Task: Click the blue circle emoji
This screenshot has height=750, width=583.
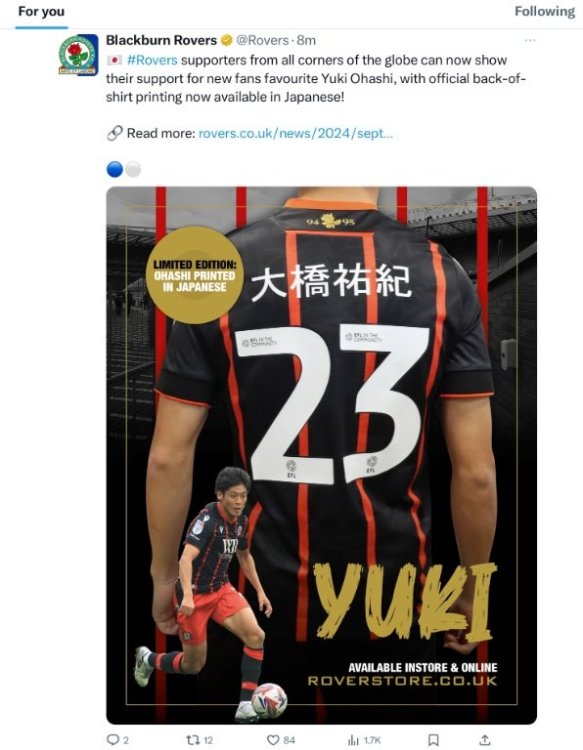Action: point(114,169)
